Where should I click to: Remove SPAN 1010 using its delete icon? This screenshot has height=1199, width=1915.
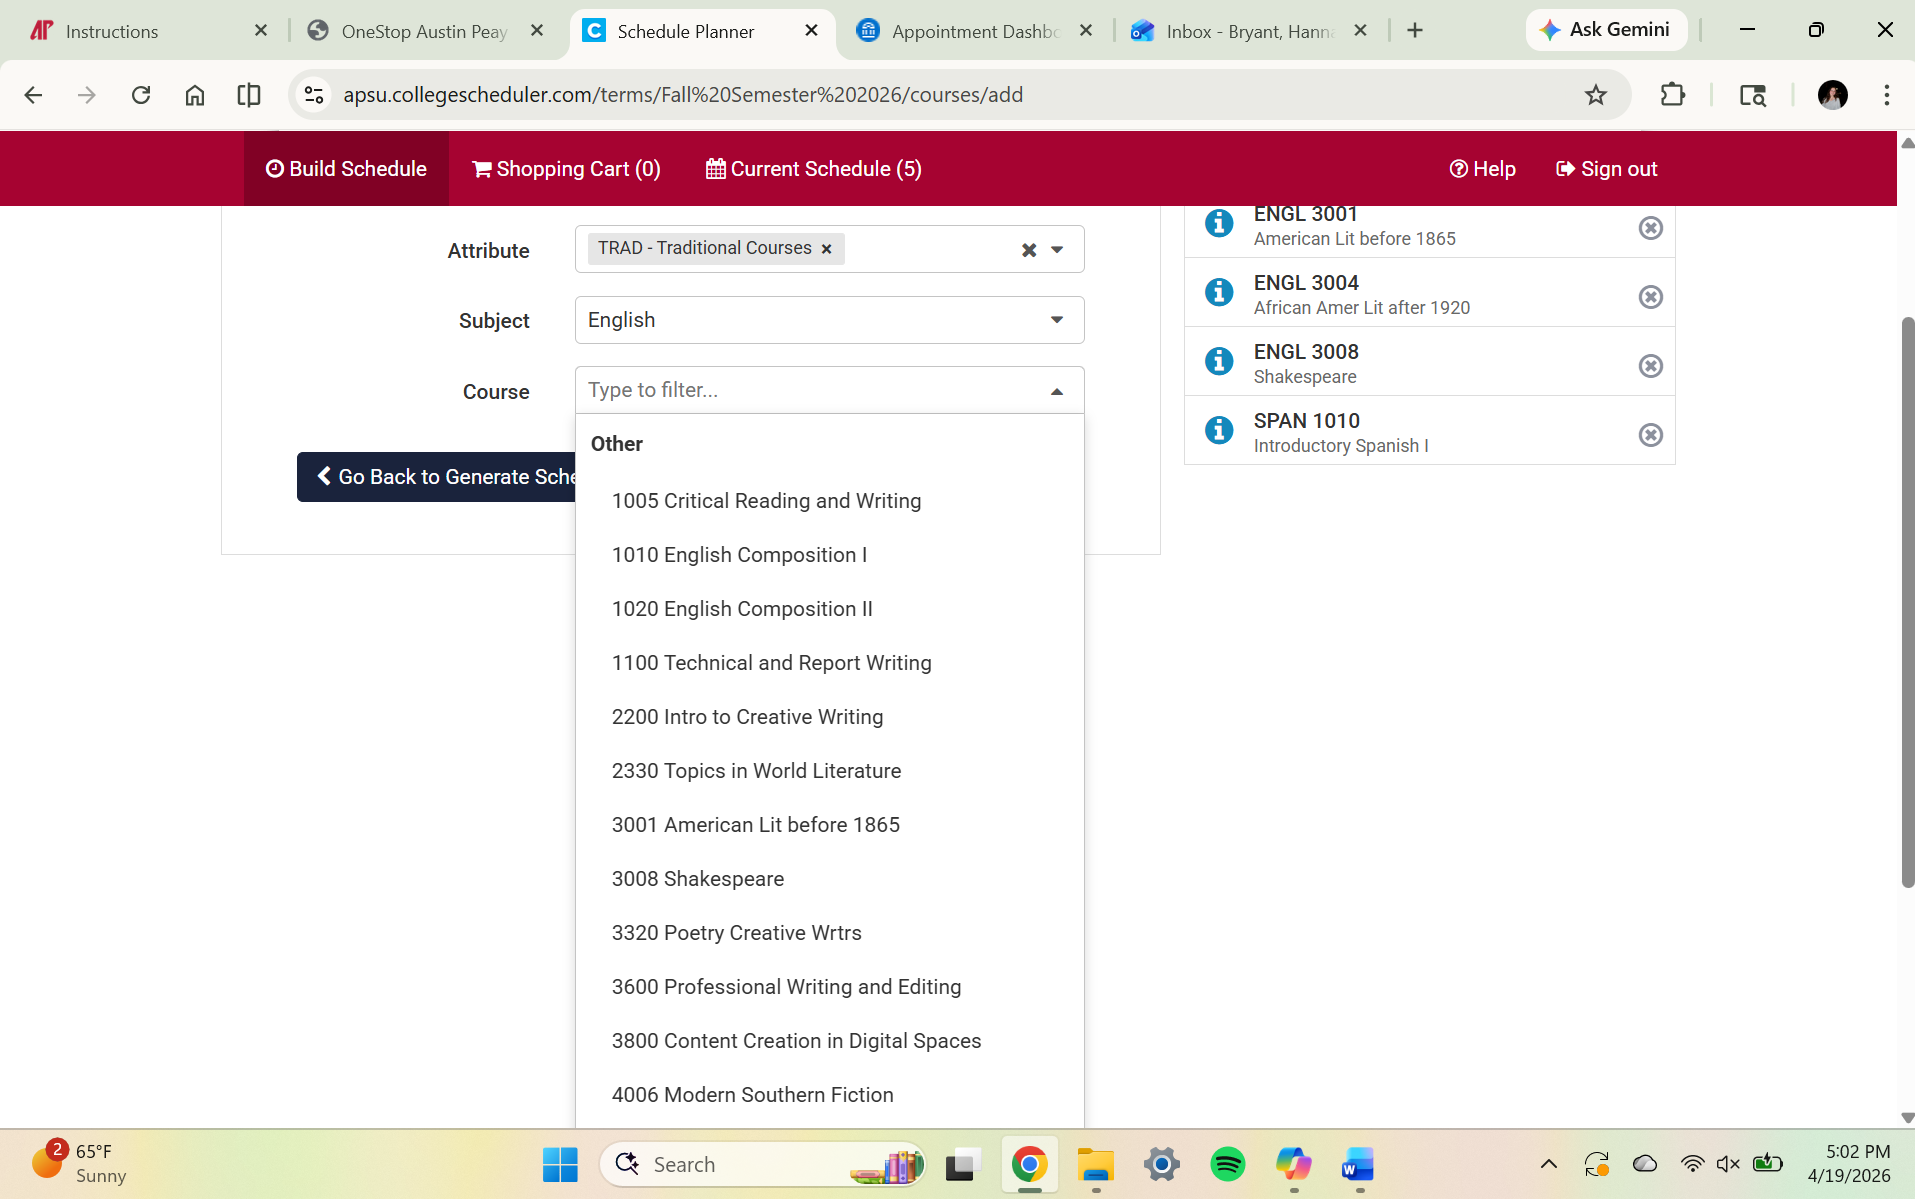click(x=1650, y=434)
